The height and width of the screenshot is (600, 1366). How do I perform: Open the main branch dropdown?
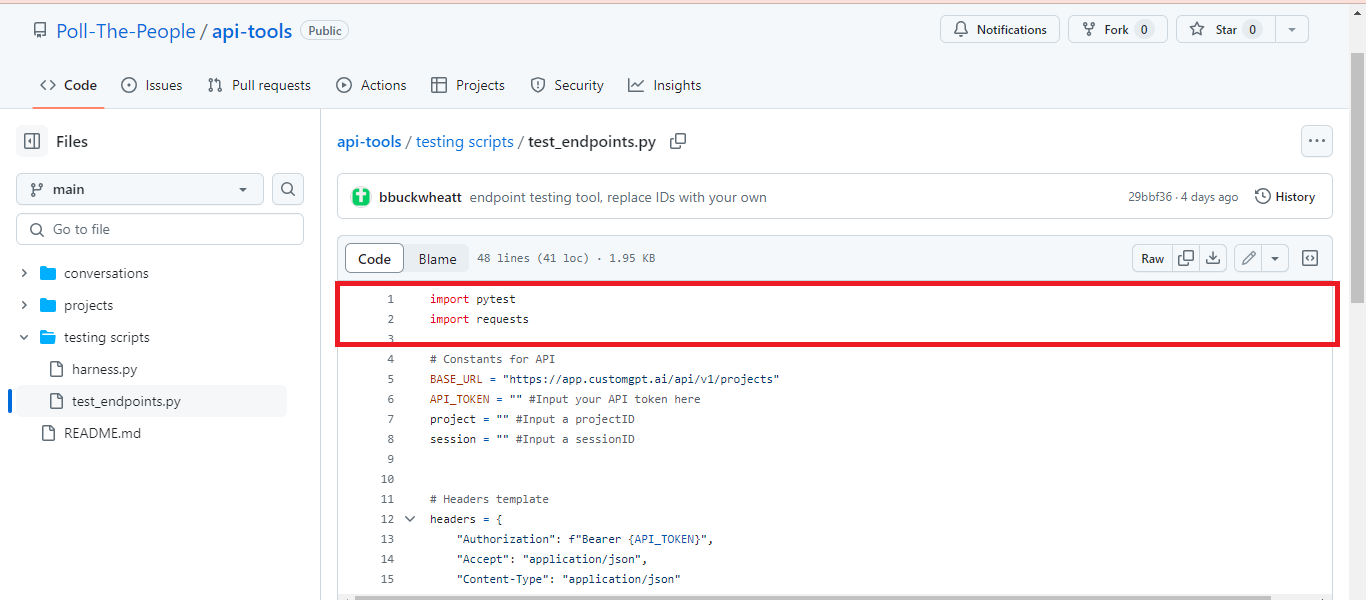click(139, 188)
